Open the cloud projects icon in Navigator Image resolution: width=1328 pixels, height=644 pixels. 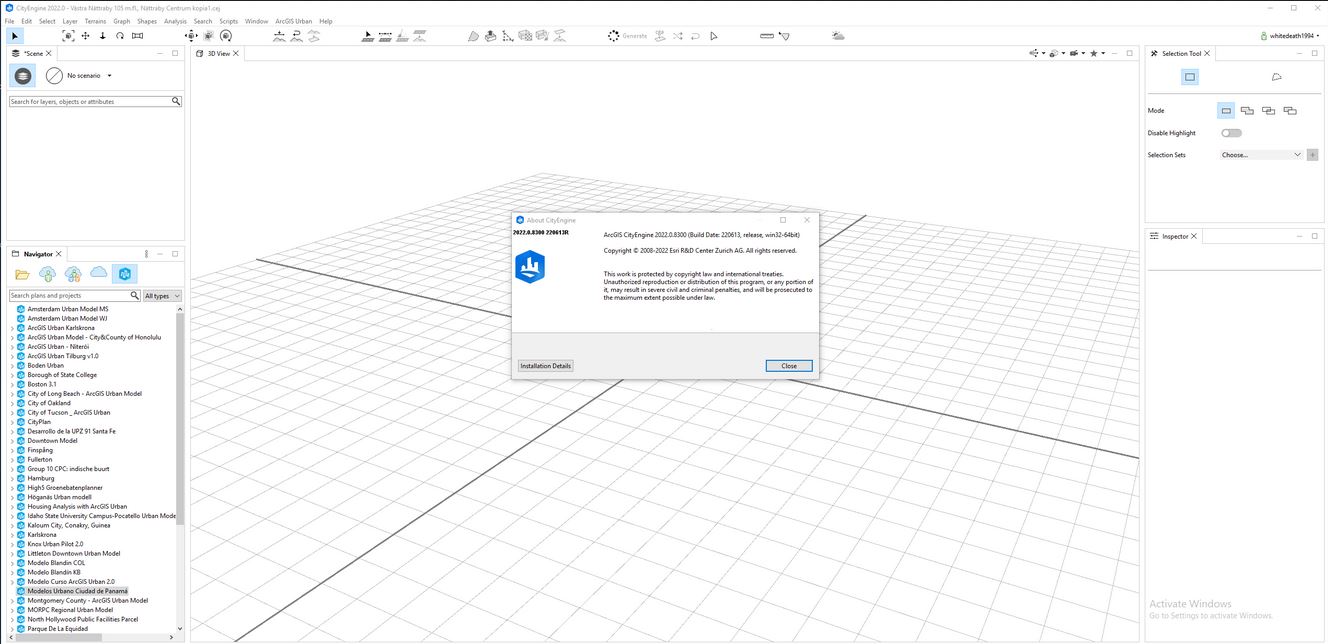(99, 273)
